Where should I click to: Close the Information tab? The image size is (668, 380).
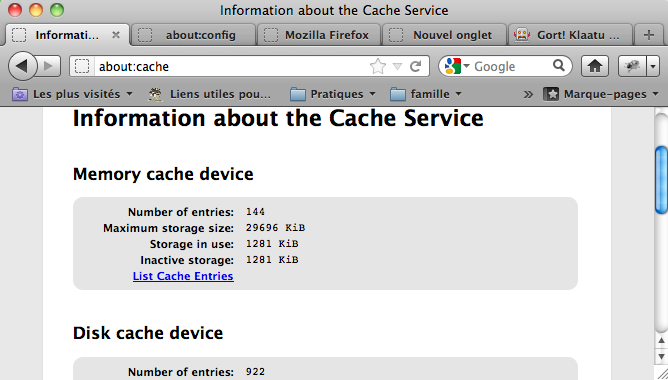[x=116, y=35]
